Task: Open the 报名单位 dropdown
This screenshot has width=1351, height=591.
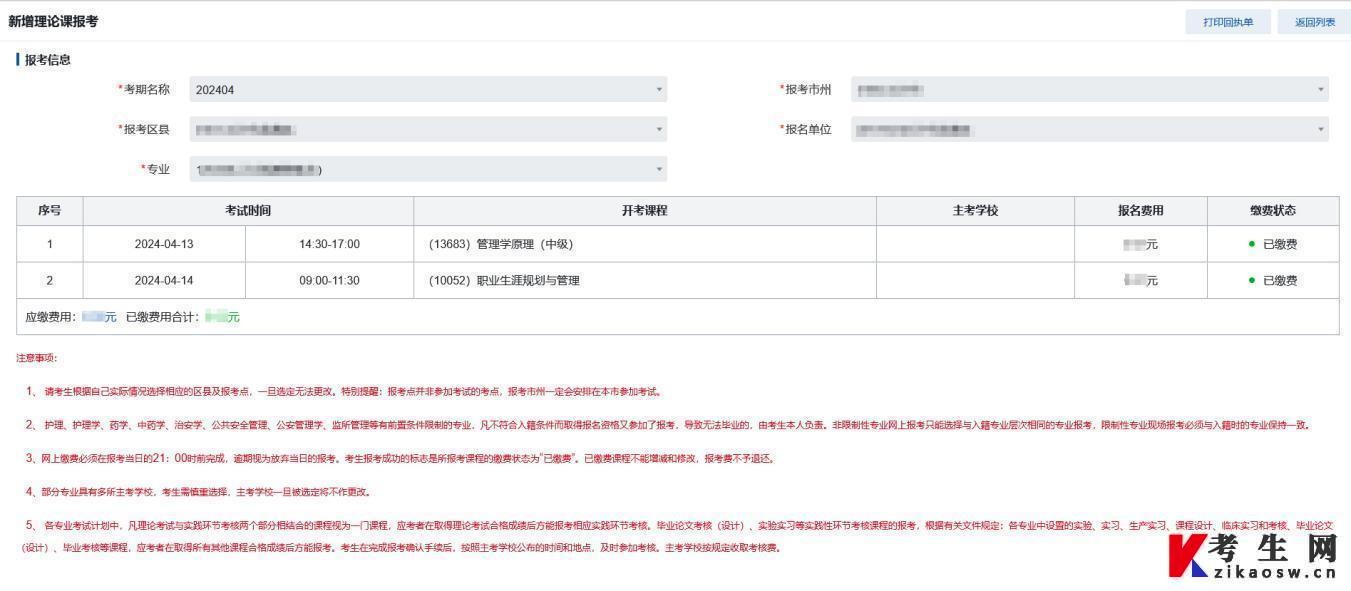Action: 1090,129
